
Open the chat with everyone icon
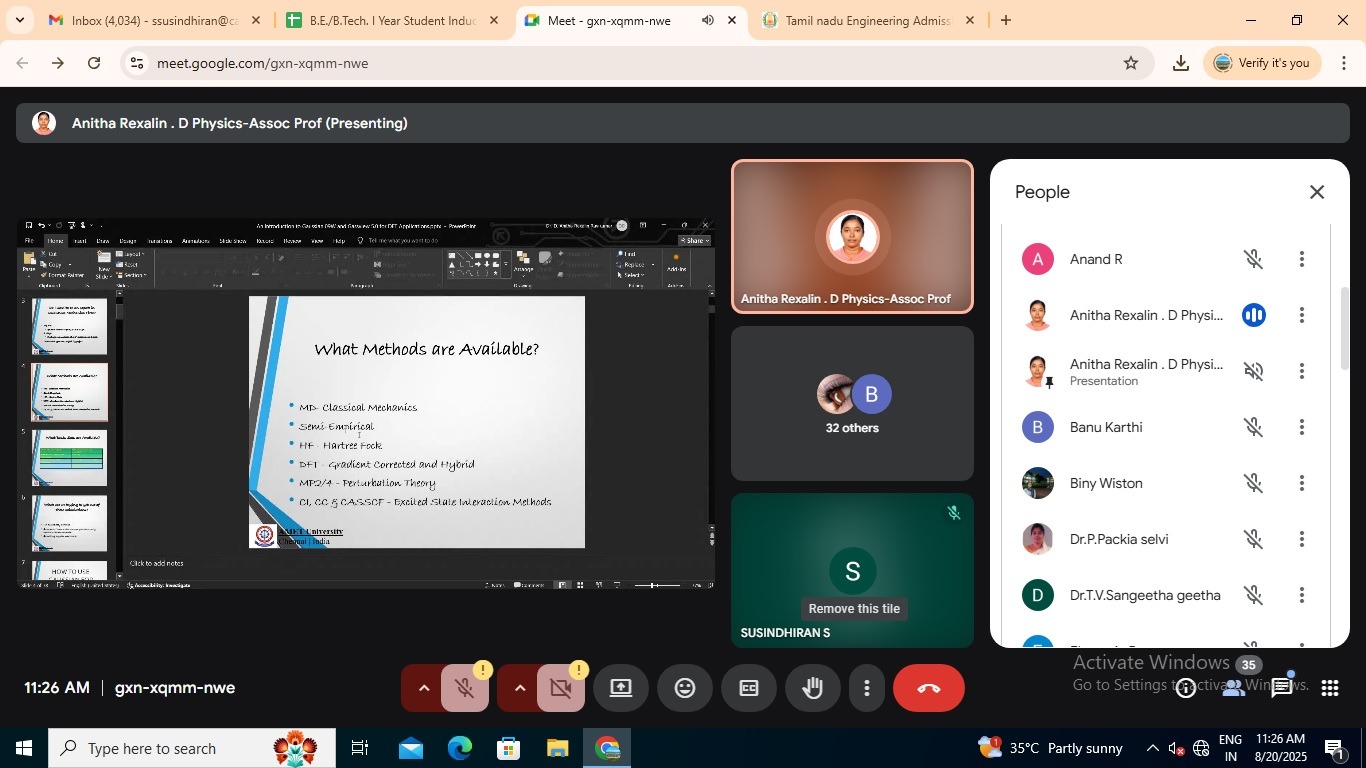click(1283, 688)
